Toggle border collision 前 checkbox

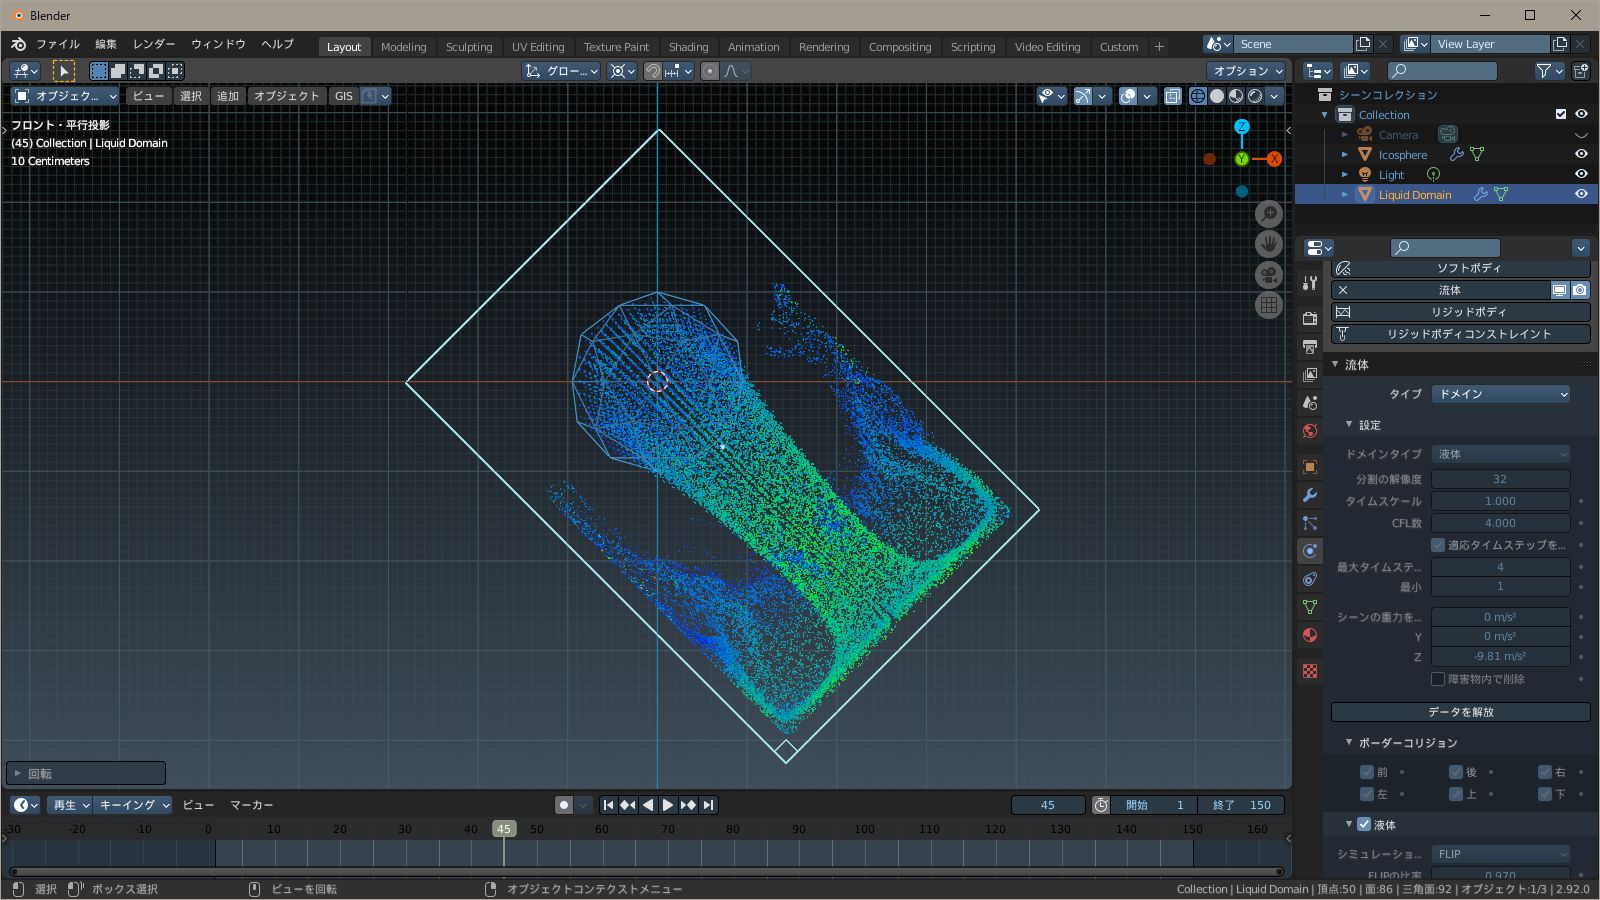[1367, 772]
